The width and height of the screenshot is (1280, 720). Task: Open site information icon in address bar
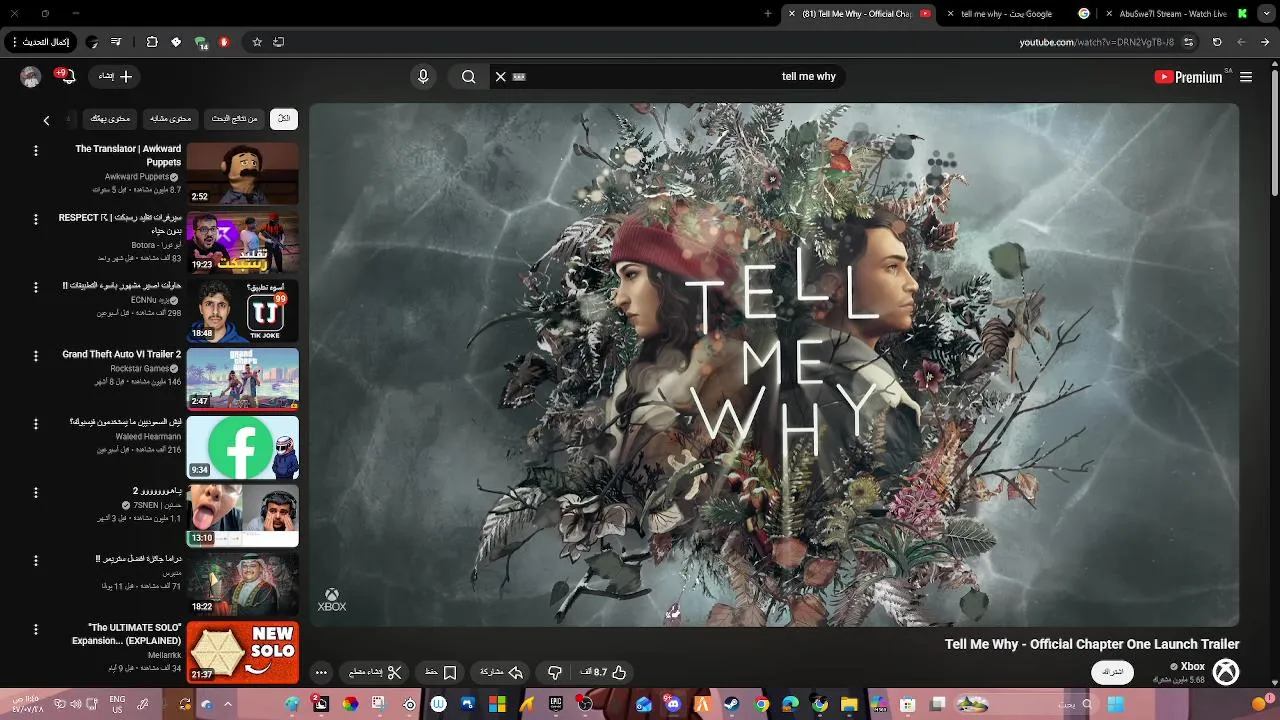(1188, 42)
